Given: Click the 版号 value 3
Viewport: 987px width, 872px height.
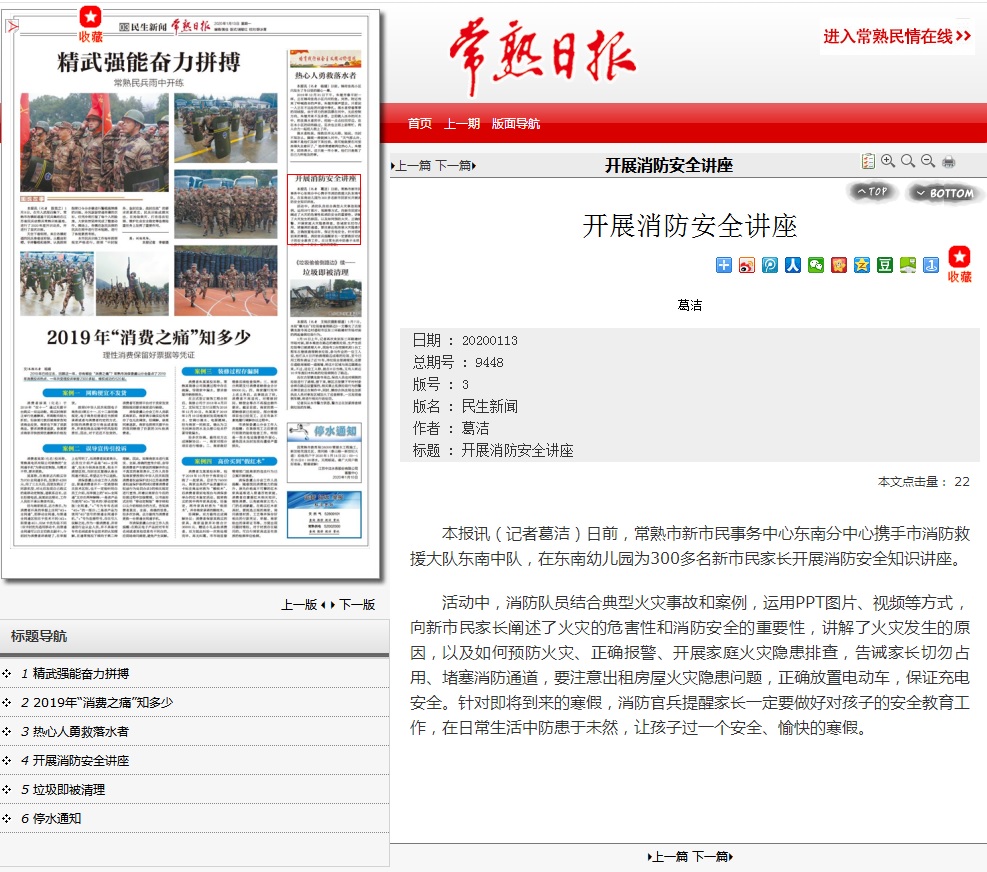Looking at the screenshot, I should click(465, 385).
